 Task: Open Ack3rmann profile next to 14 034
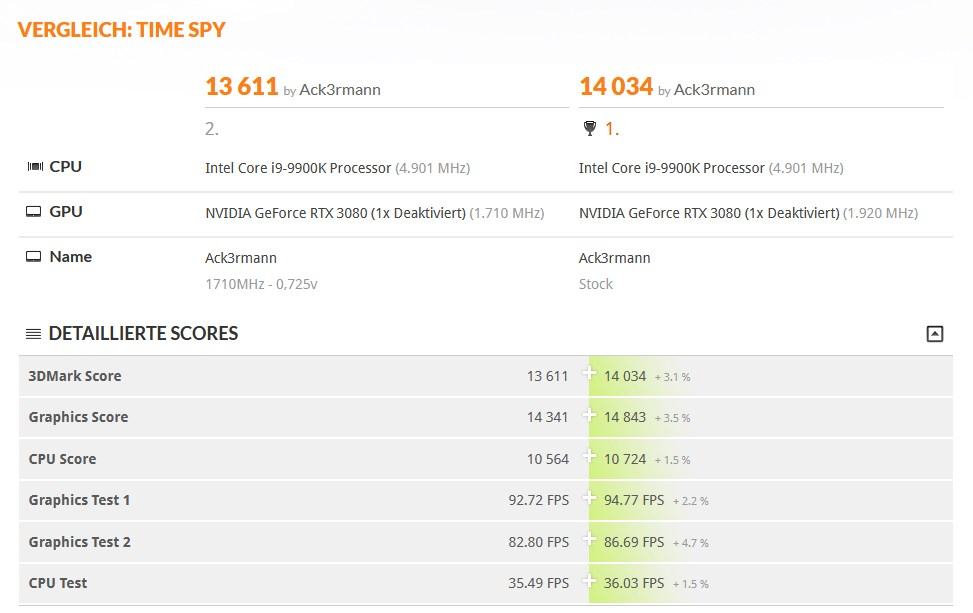pyautogui.click(x=714, y=90)
